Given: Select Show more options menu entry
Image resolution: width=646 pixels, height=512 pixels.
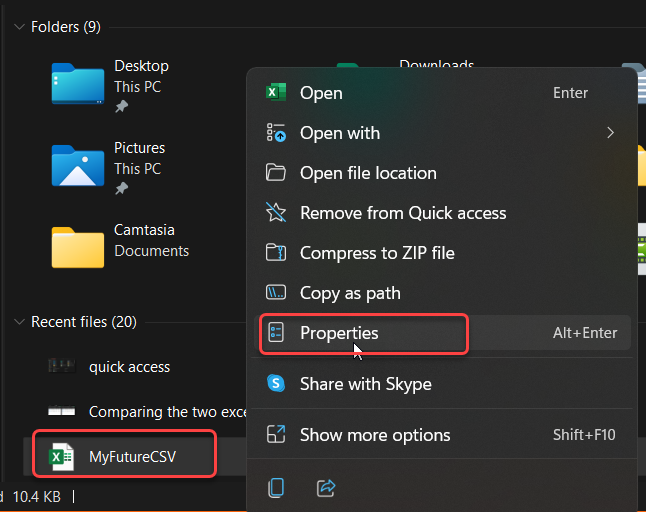Looking at the screenshot, I should point(375,435).
